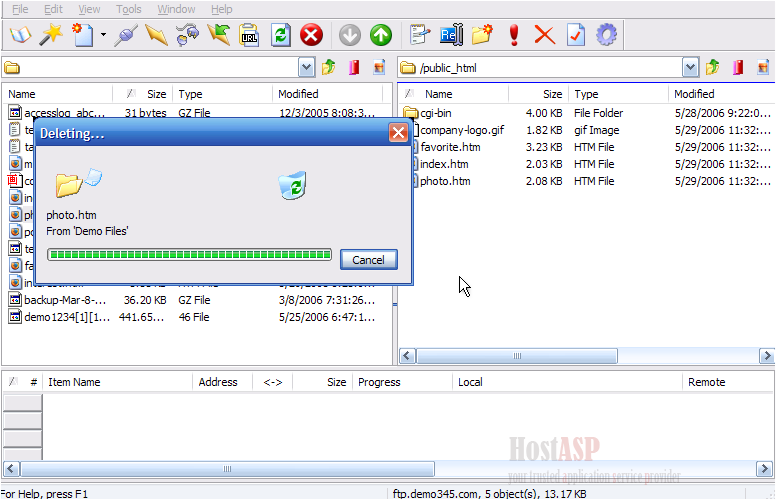Image resolution: width=776 pixels, height=500 pixels.
Task: Sort local pane by Name column
Action: 58,94
